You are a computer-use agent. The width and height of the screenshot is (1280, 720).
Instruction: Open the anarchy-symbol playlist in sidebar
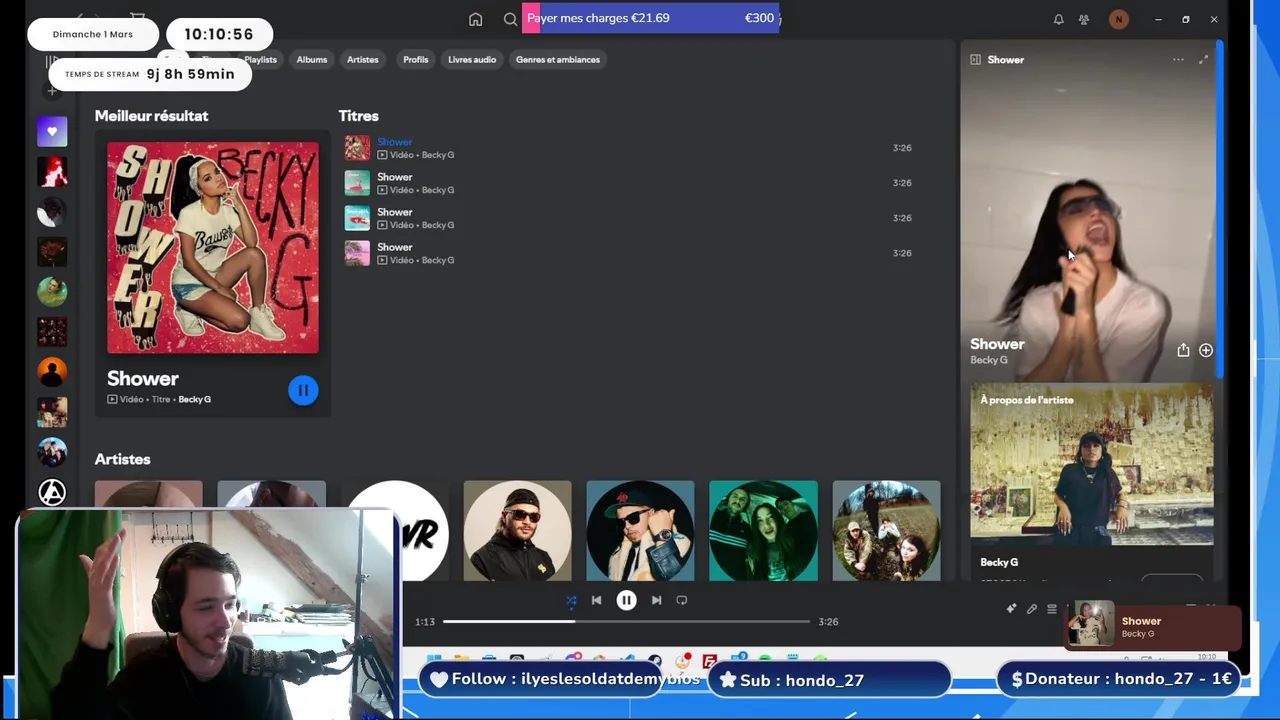pos(52,492)
